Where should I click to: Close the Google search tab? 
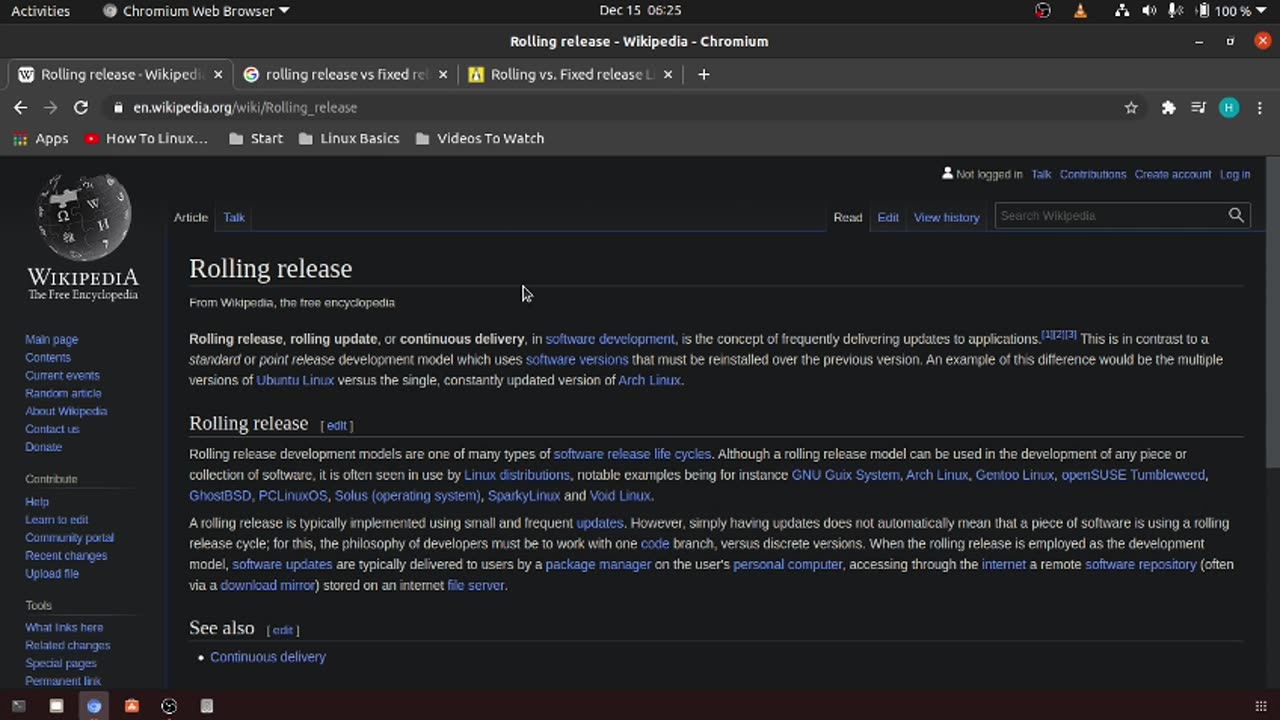pos(444,74)
